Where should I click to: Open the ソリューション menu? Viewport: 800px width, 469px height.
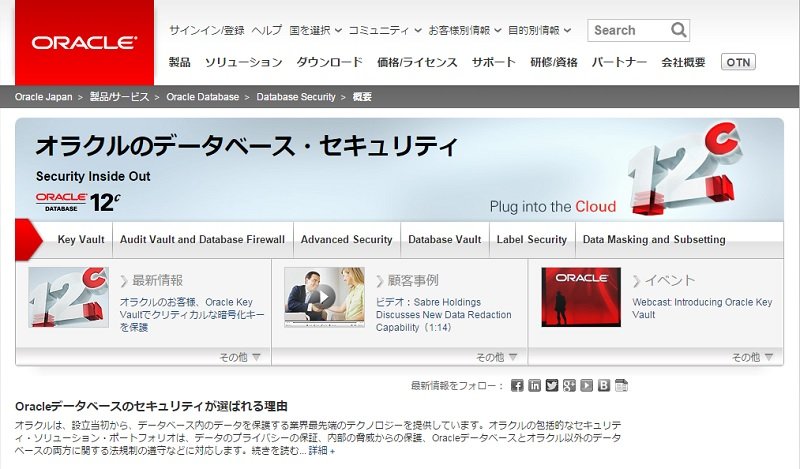pos(243,62)
